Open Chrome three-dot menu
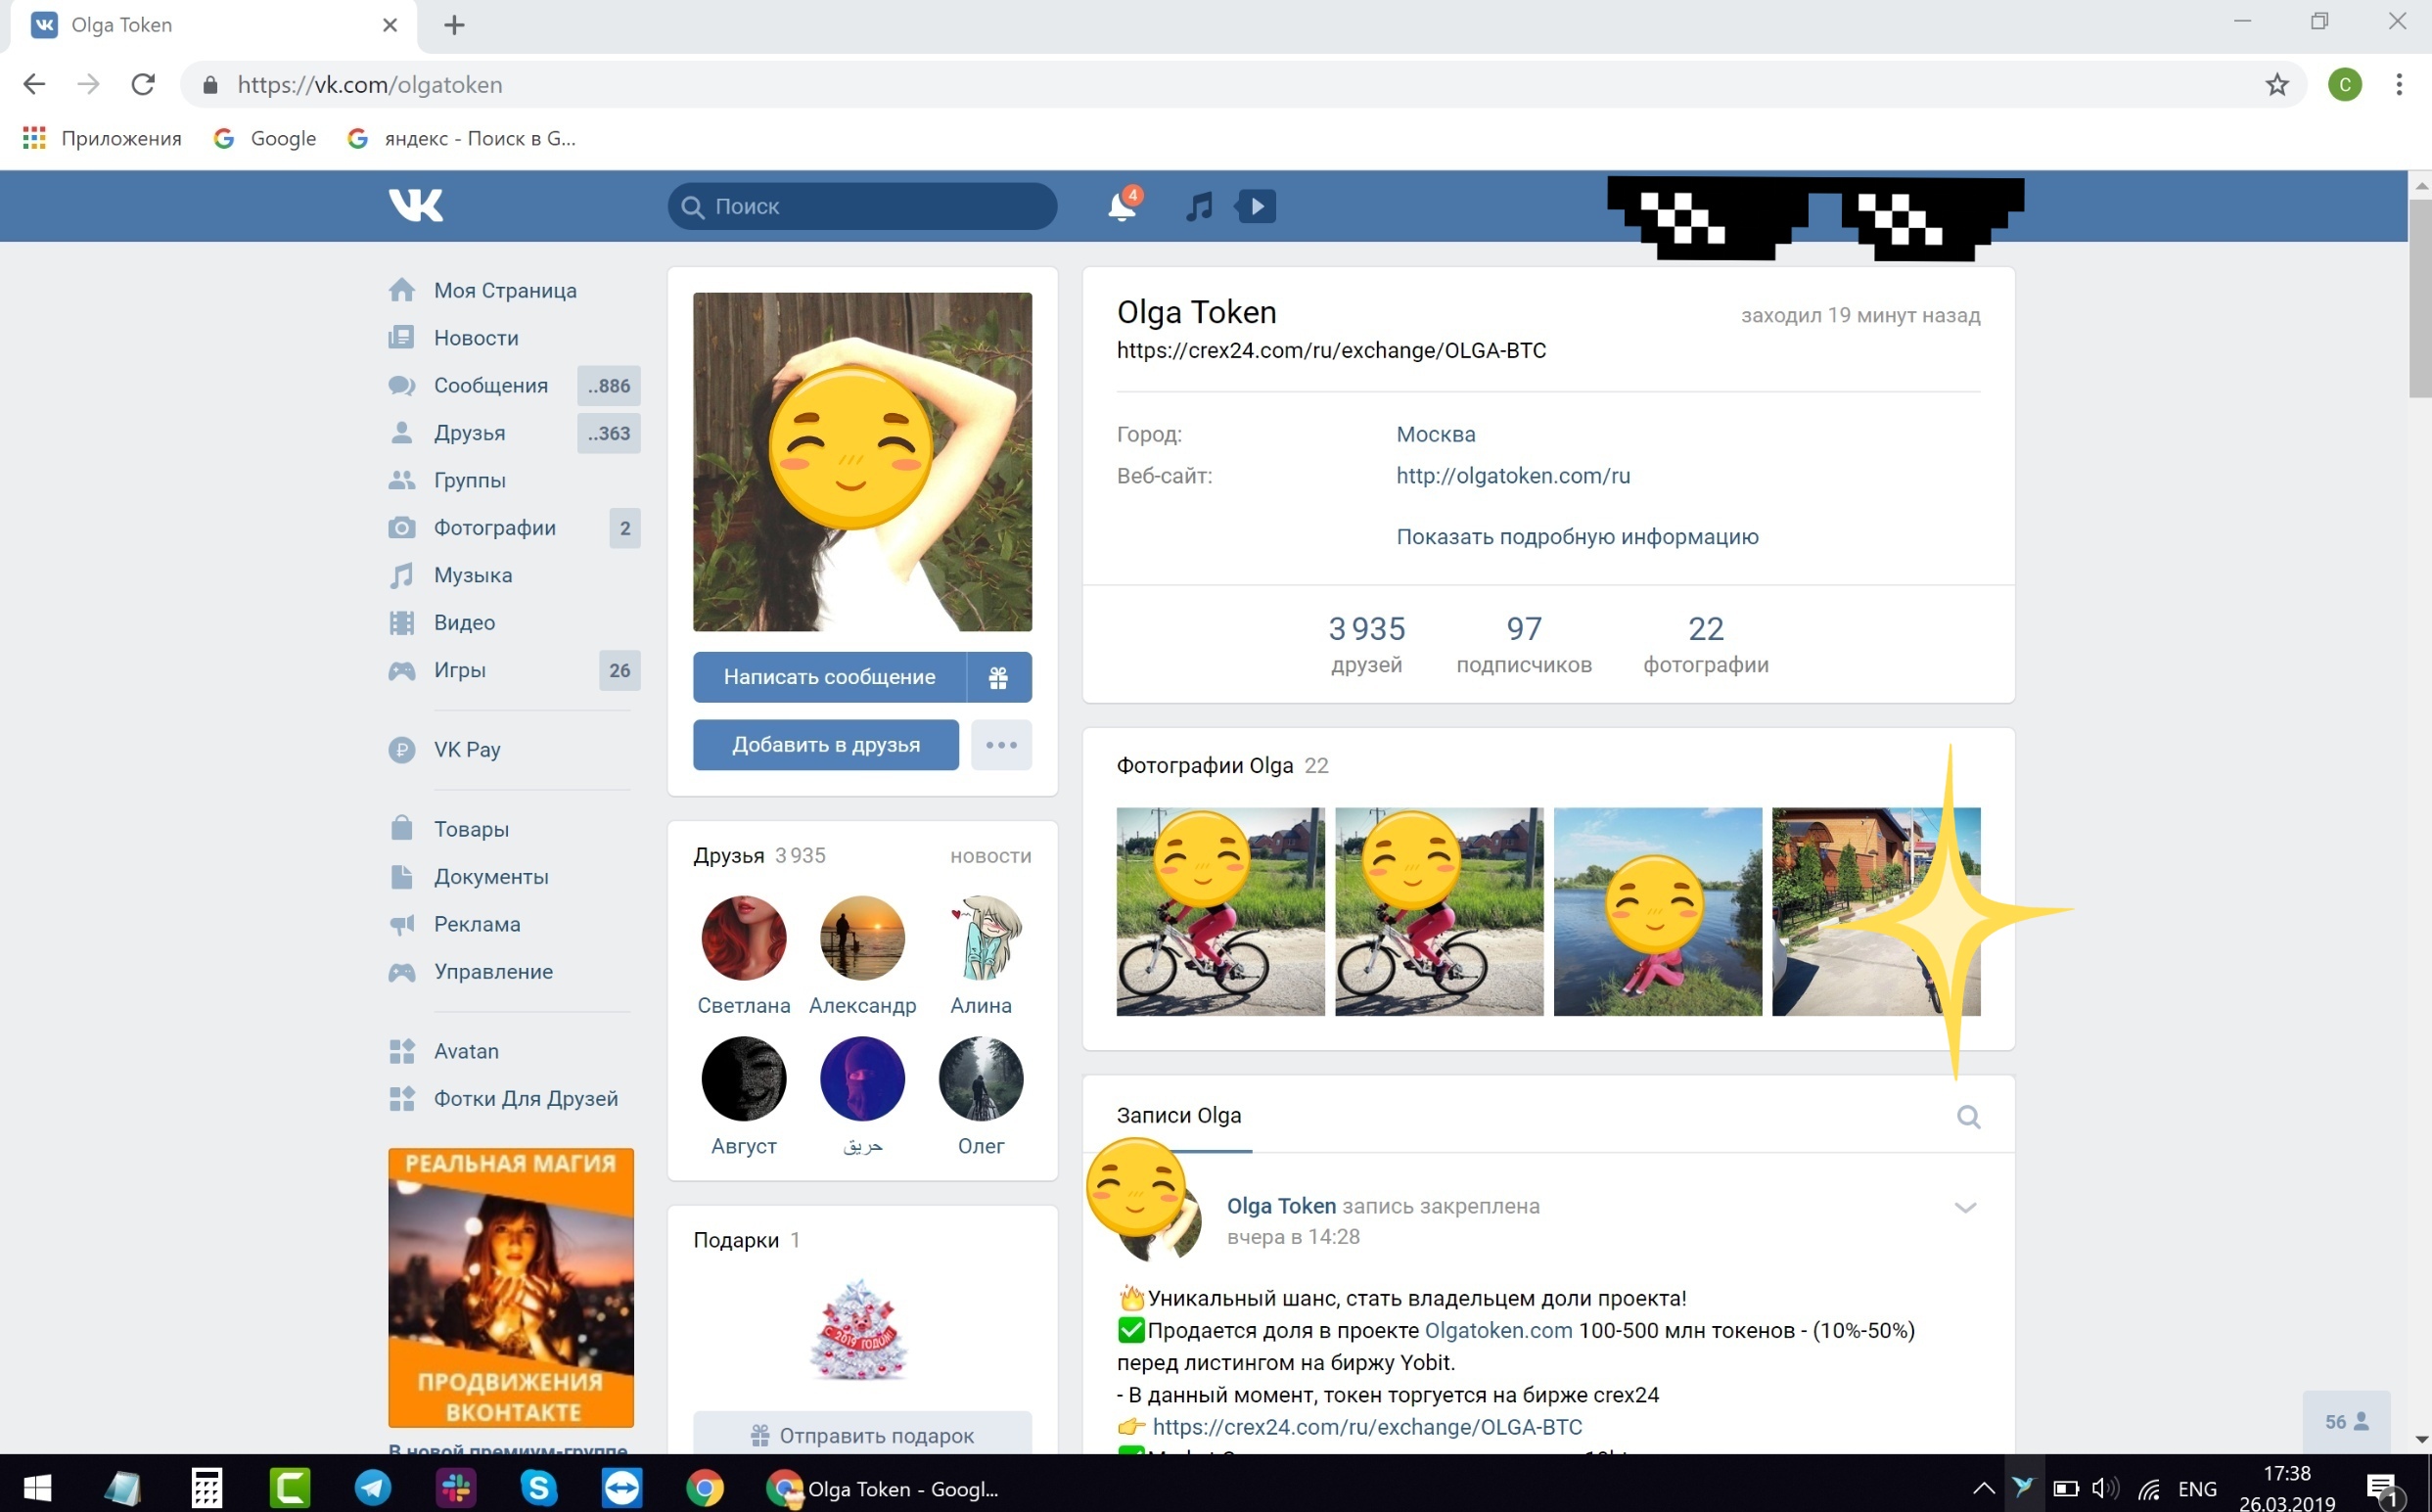 pyautogui.click(x=2398, y=85)
